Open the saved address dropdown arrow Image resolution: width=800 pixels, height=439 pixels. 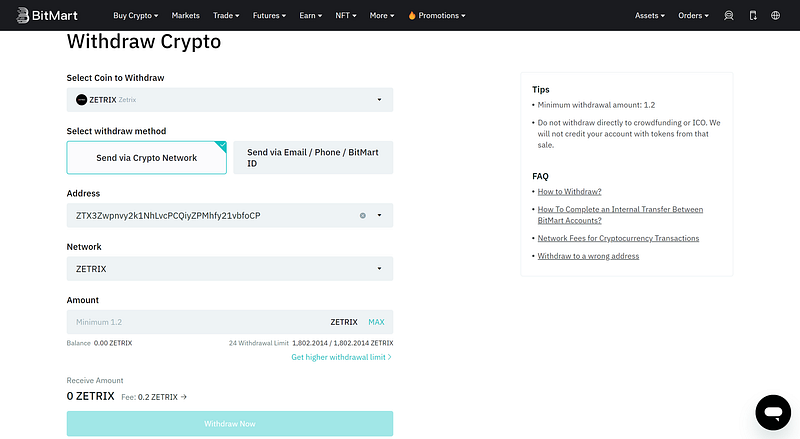click(x=379, y=215)
